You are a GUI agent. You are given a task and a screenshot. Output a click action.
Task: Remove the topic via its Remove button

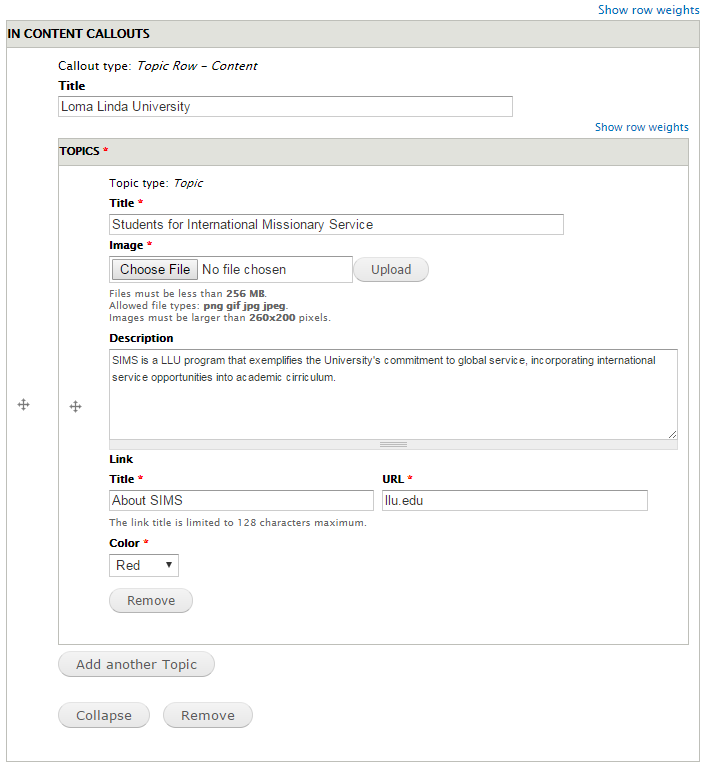(x=151, y=600)
